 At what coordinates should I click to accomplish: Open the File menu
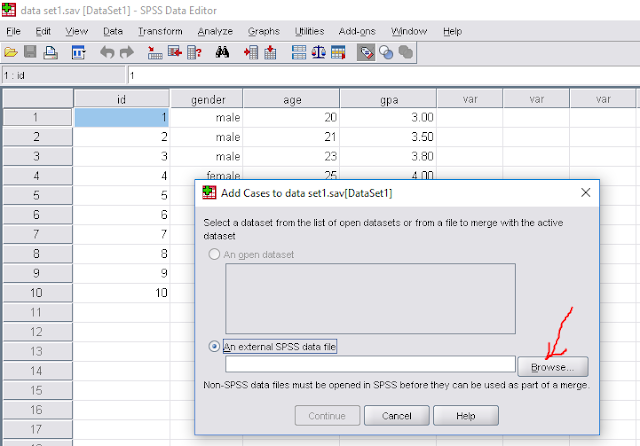[13, 31]
